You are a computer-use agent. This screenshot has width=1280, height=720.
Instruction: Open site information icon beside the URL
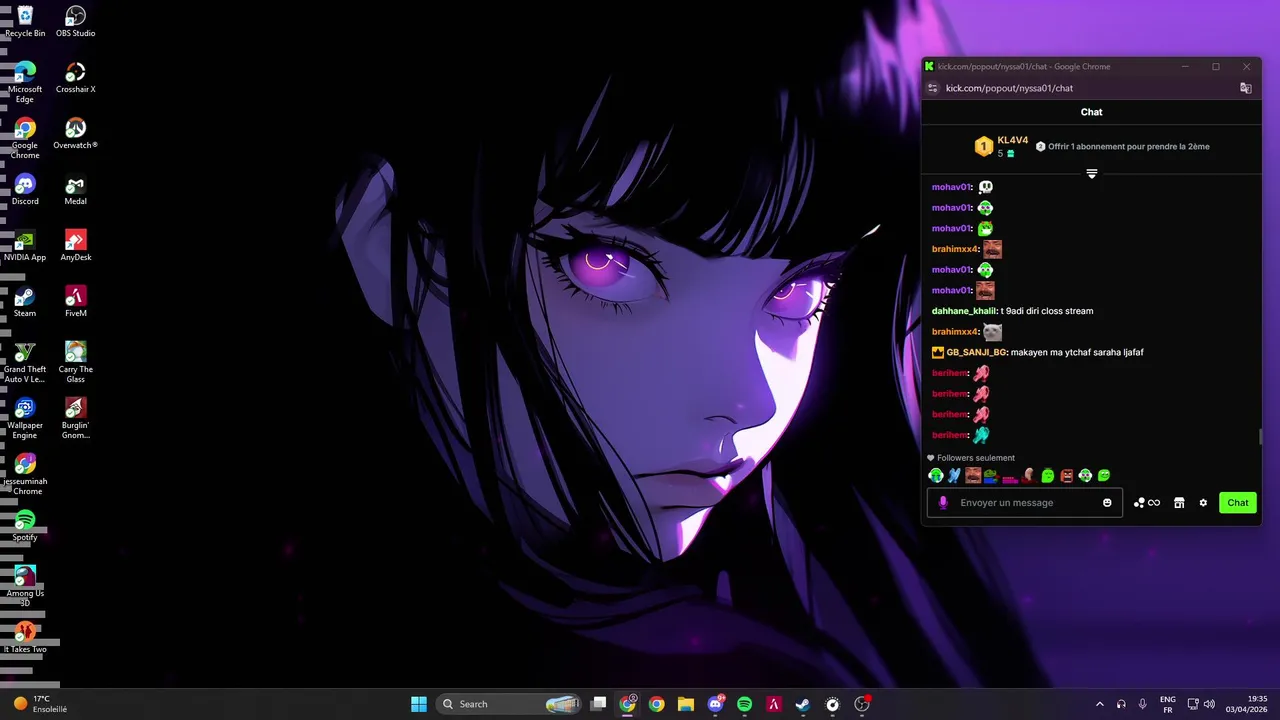(932, 88)
